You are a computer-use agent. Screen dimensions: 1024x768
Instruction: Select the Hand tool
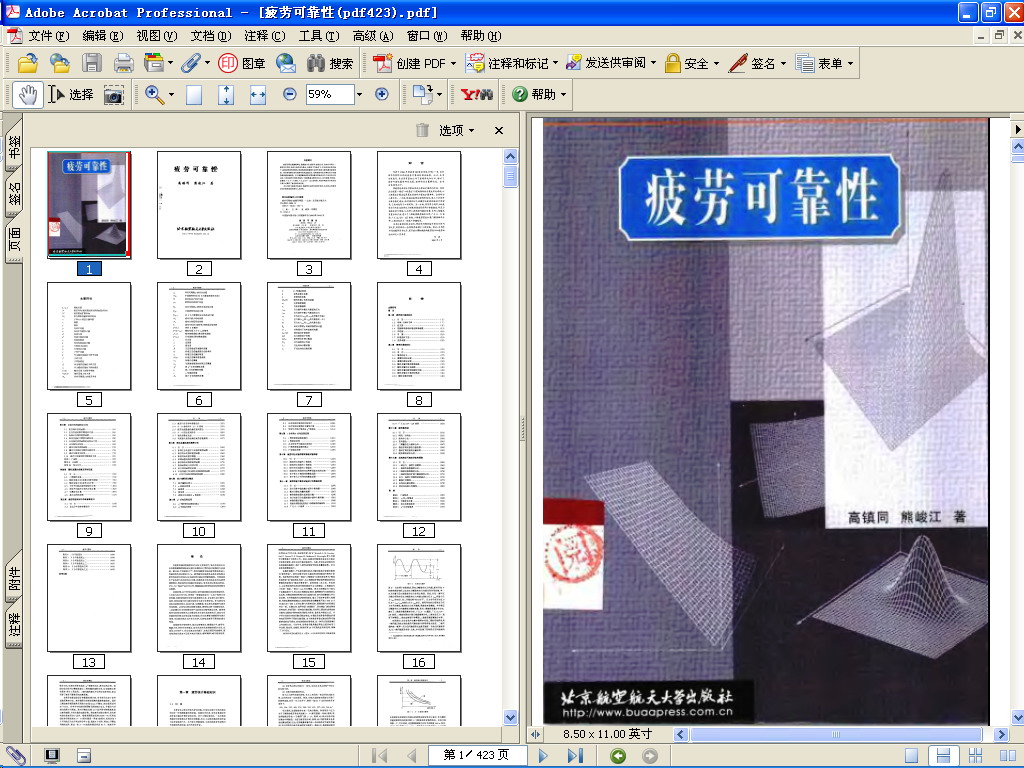click(x=28, y=93)
